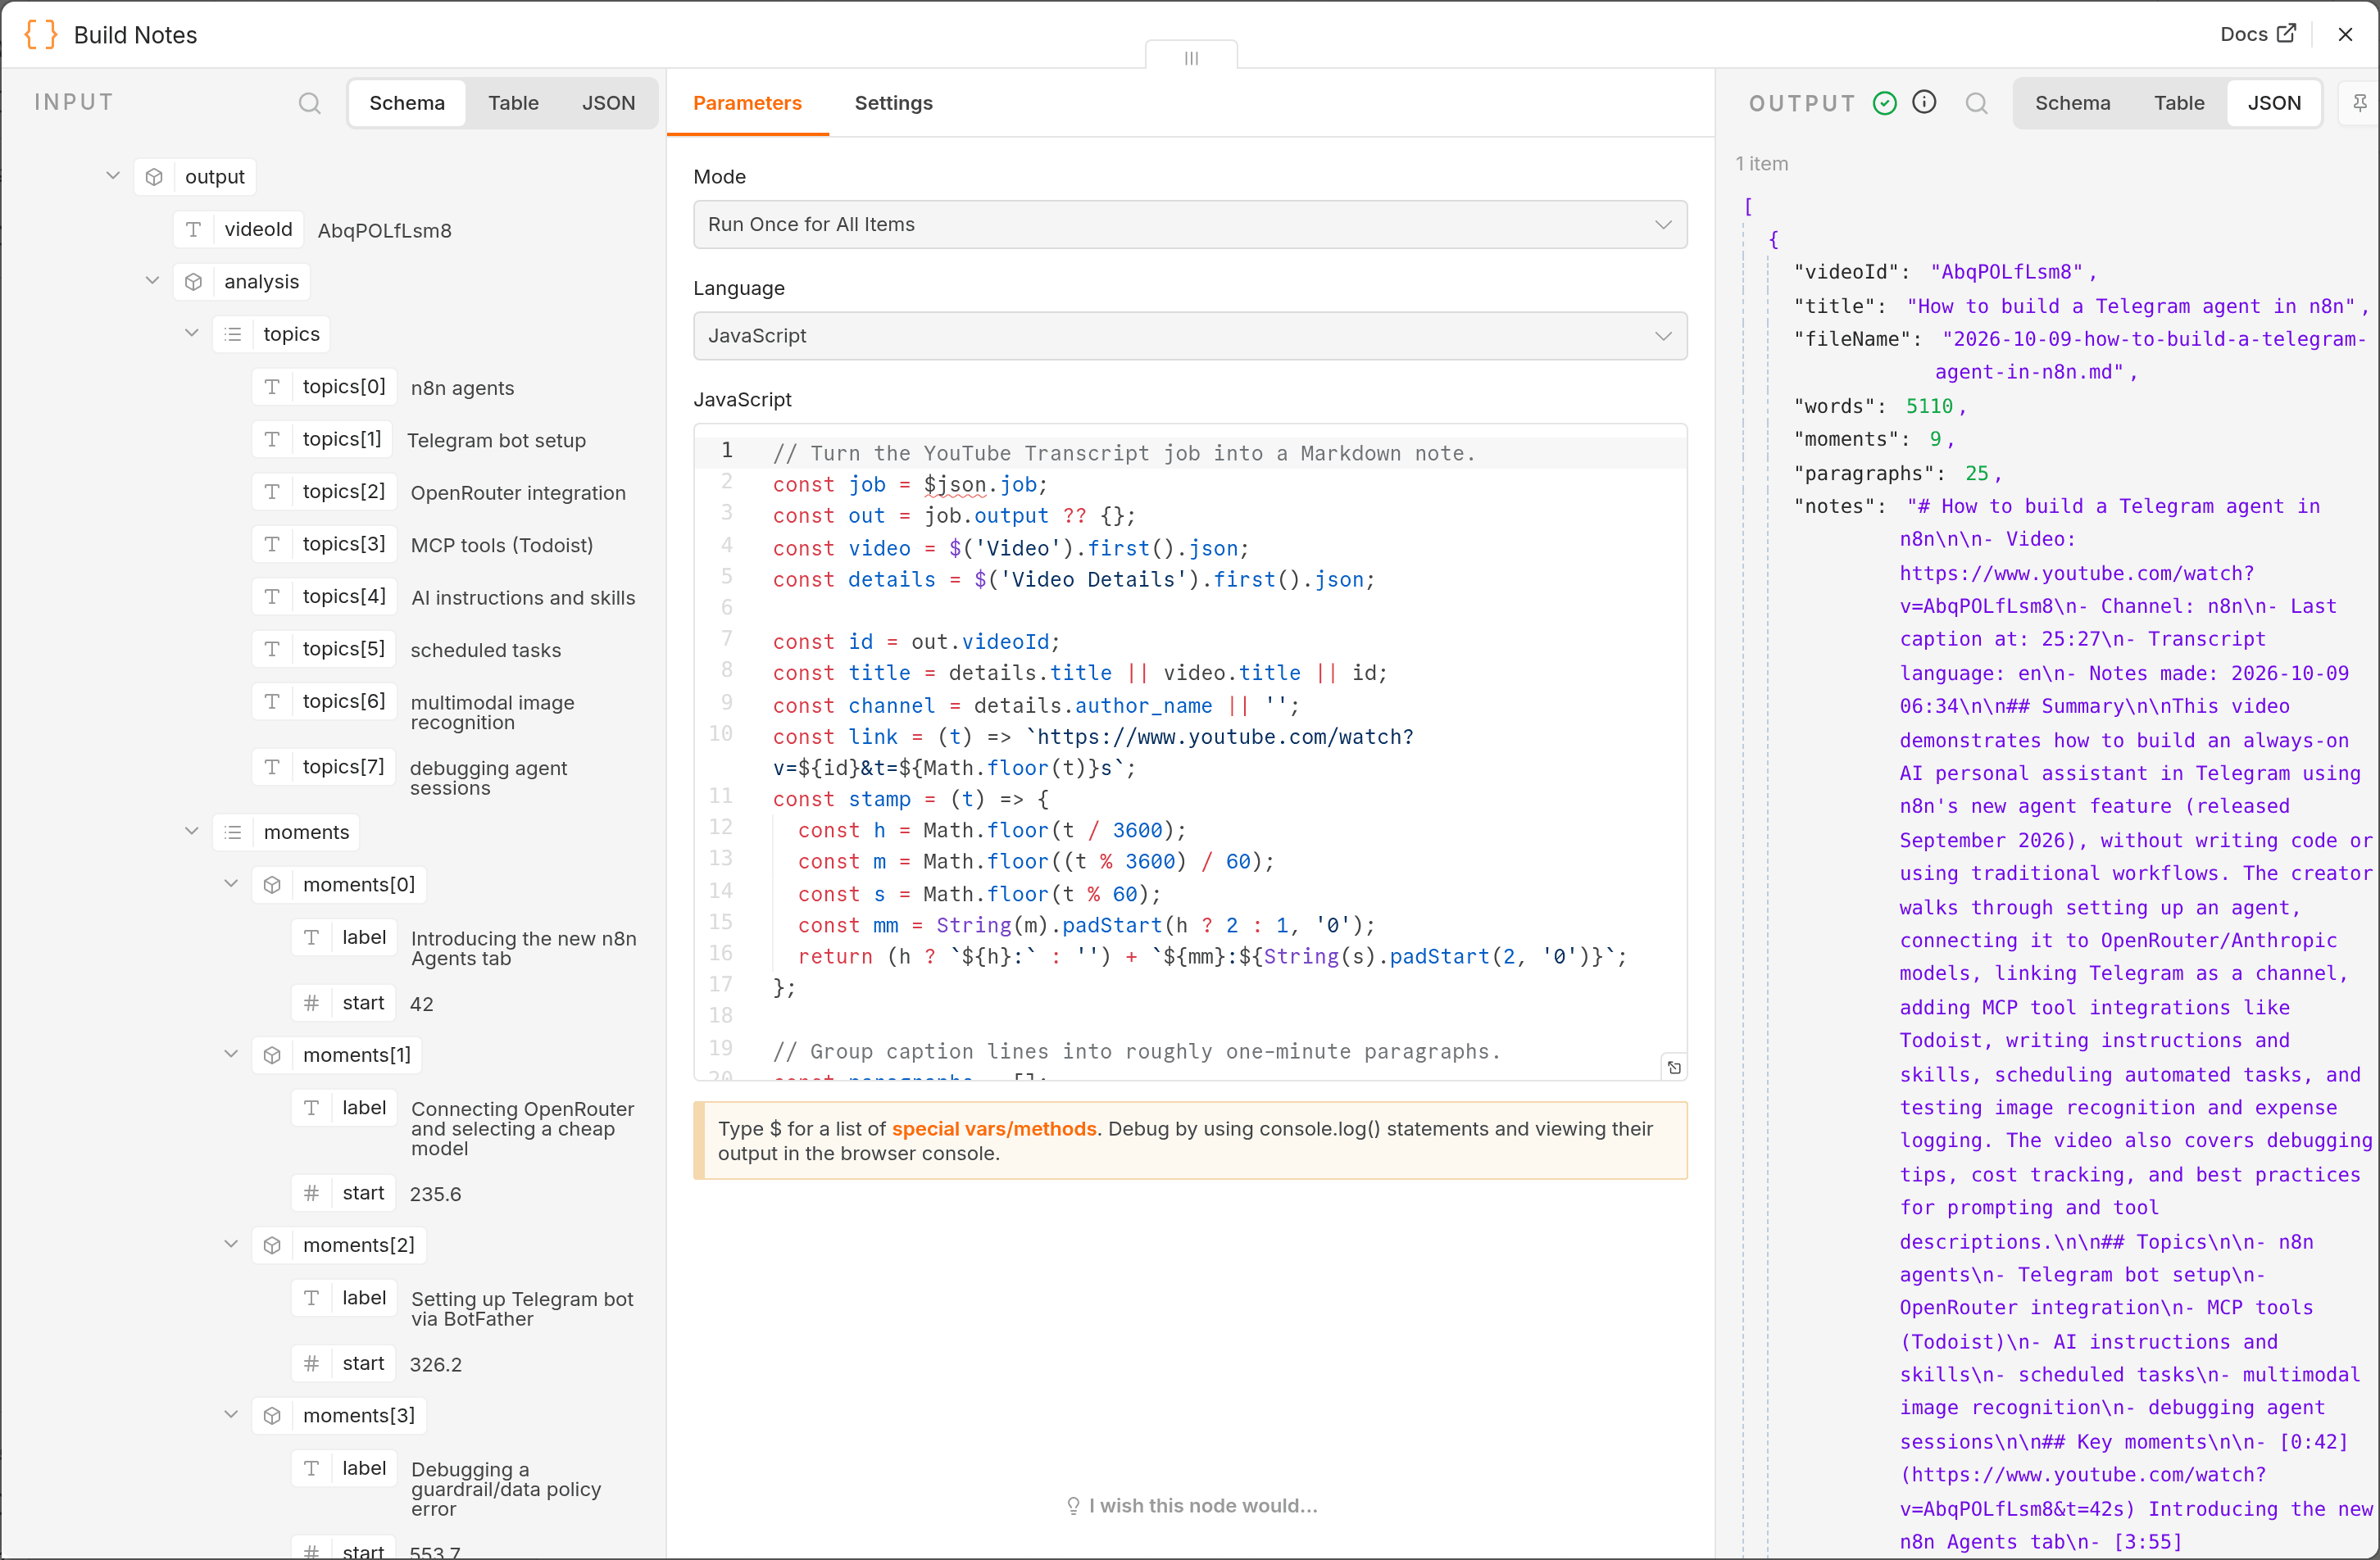Open the special vars/methods link
This screenshot has width=2380, height=1560.
(x=994, y=1129)
